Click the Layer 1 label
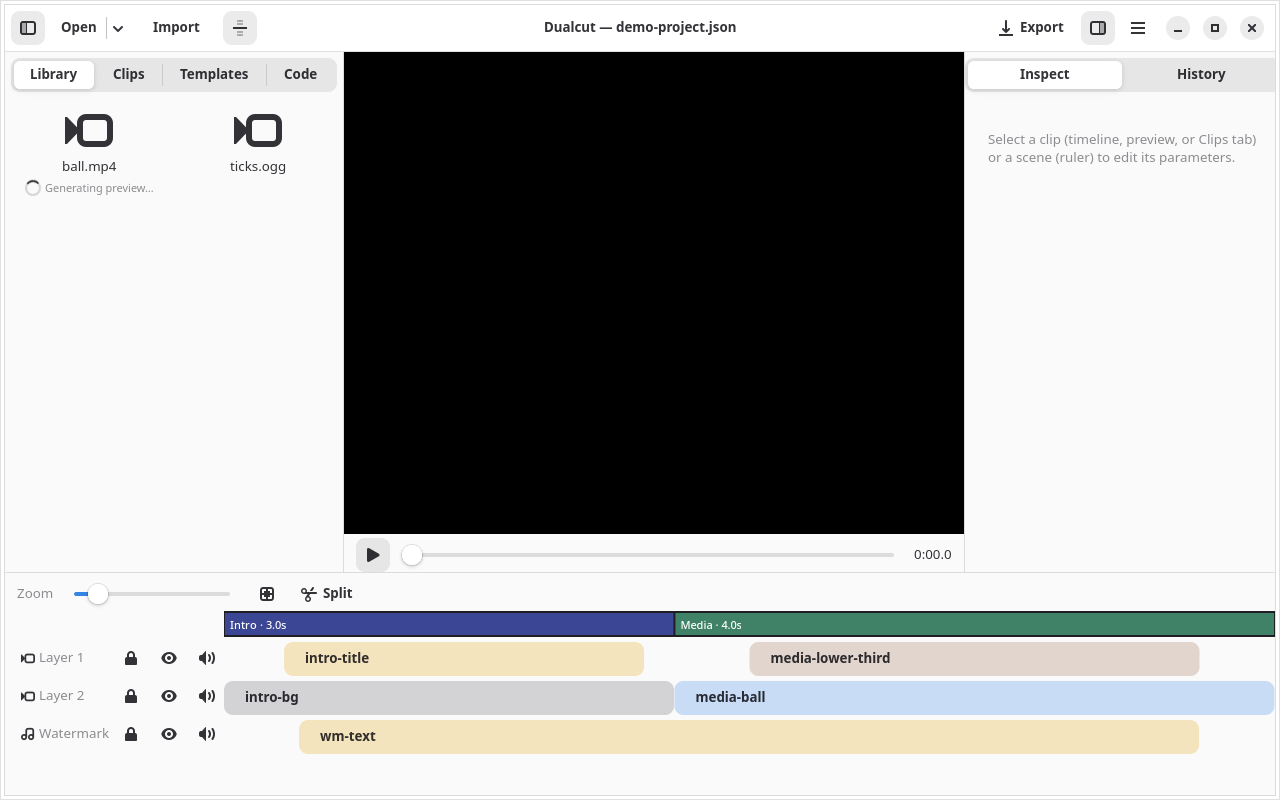Image resolution: width=1280 pixels, height=800 pixels. (61, 658)
